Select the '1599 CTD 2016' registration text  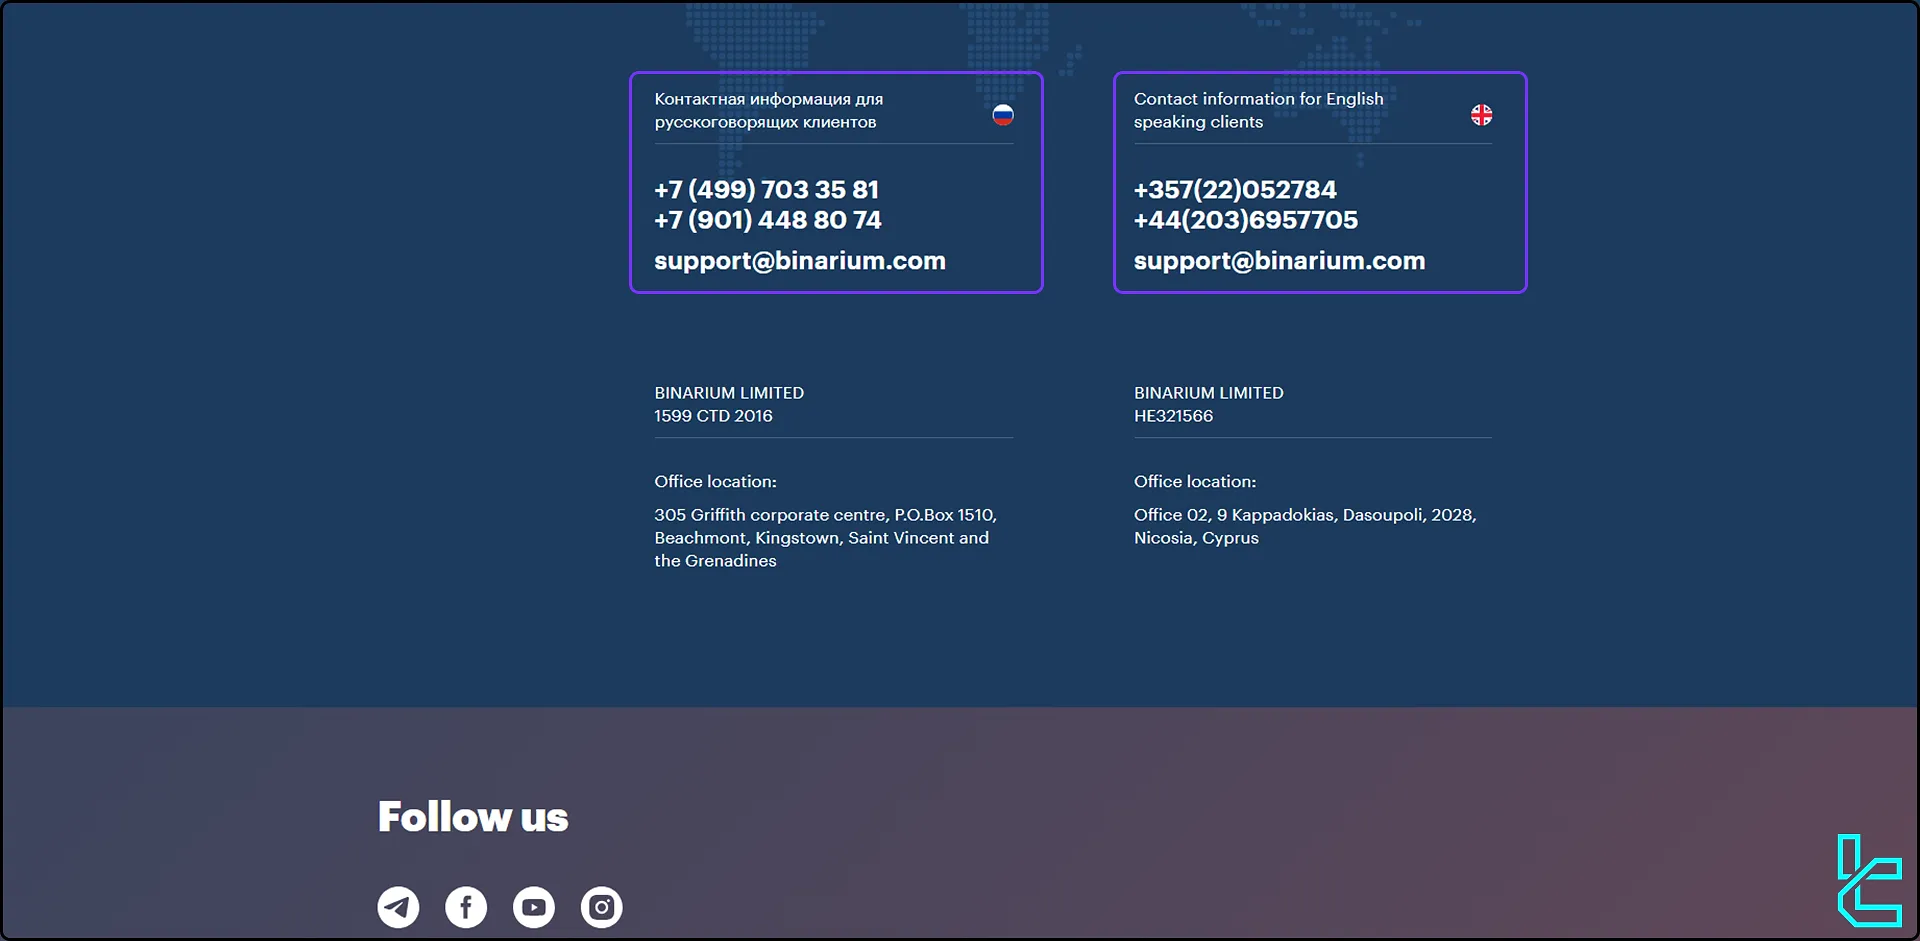point(714,416)
